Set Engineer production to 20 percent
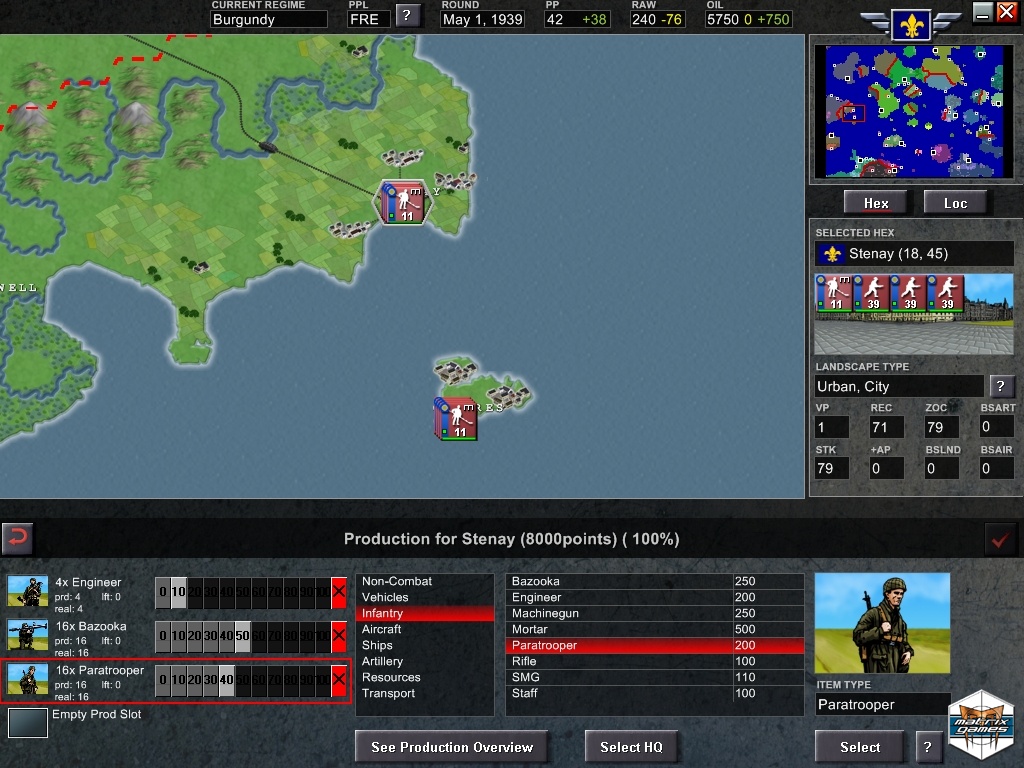The height and width of the screenshot is (768, 1024). (195, 592)
